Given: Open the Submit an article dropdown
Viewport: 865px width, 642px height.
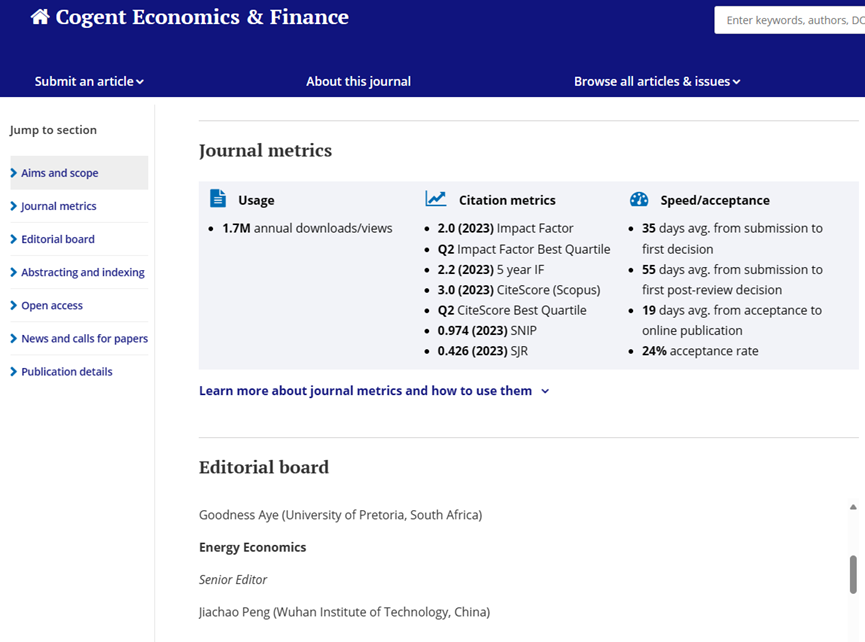Looking at the screenshot, I should click(x=89, y=81).
